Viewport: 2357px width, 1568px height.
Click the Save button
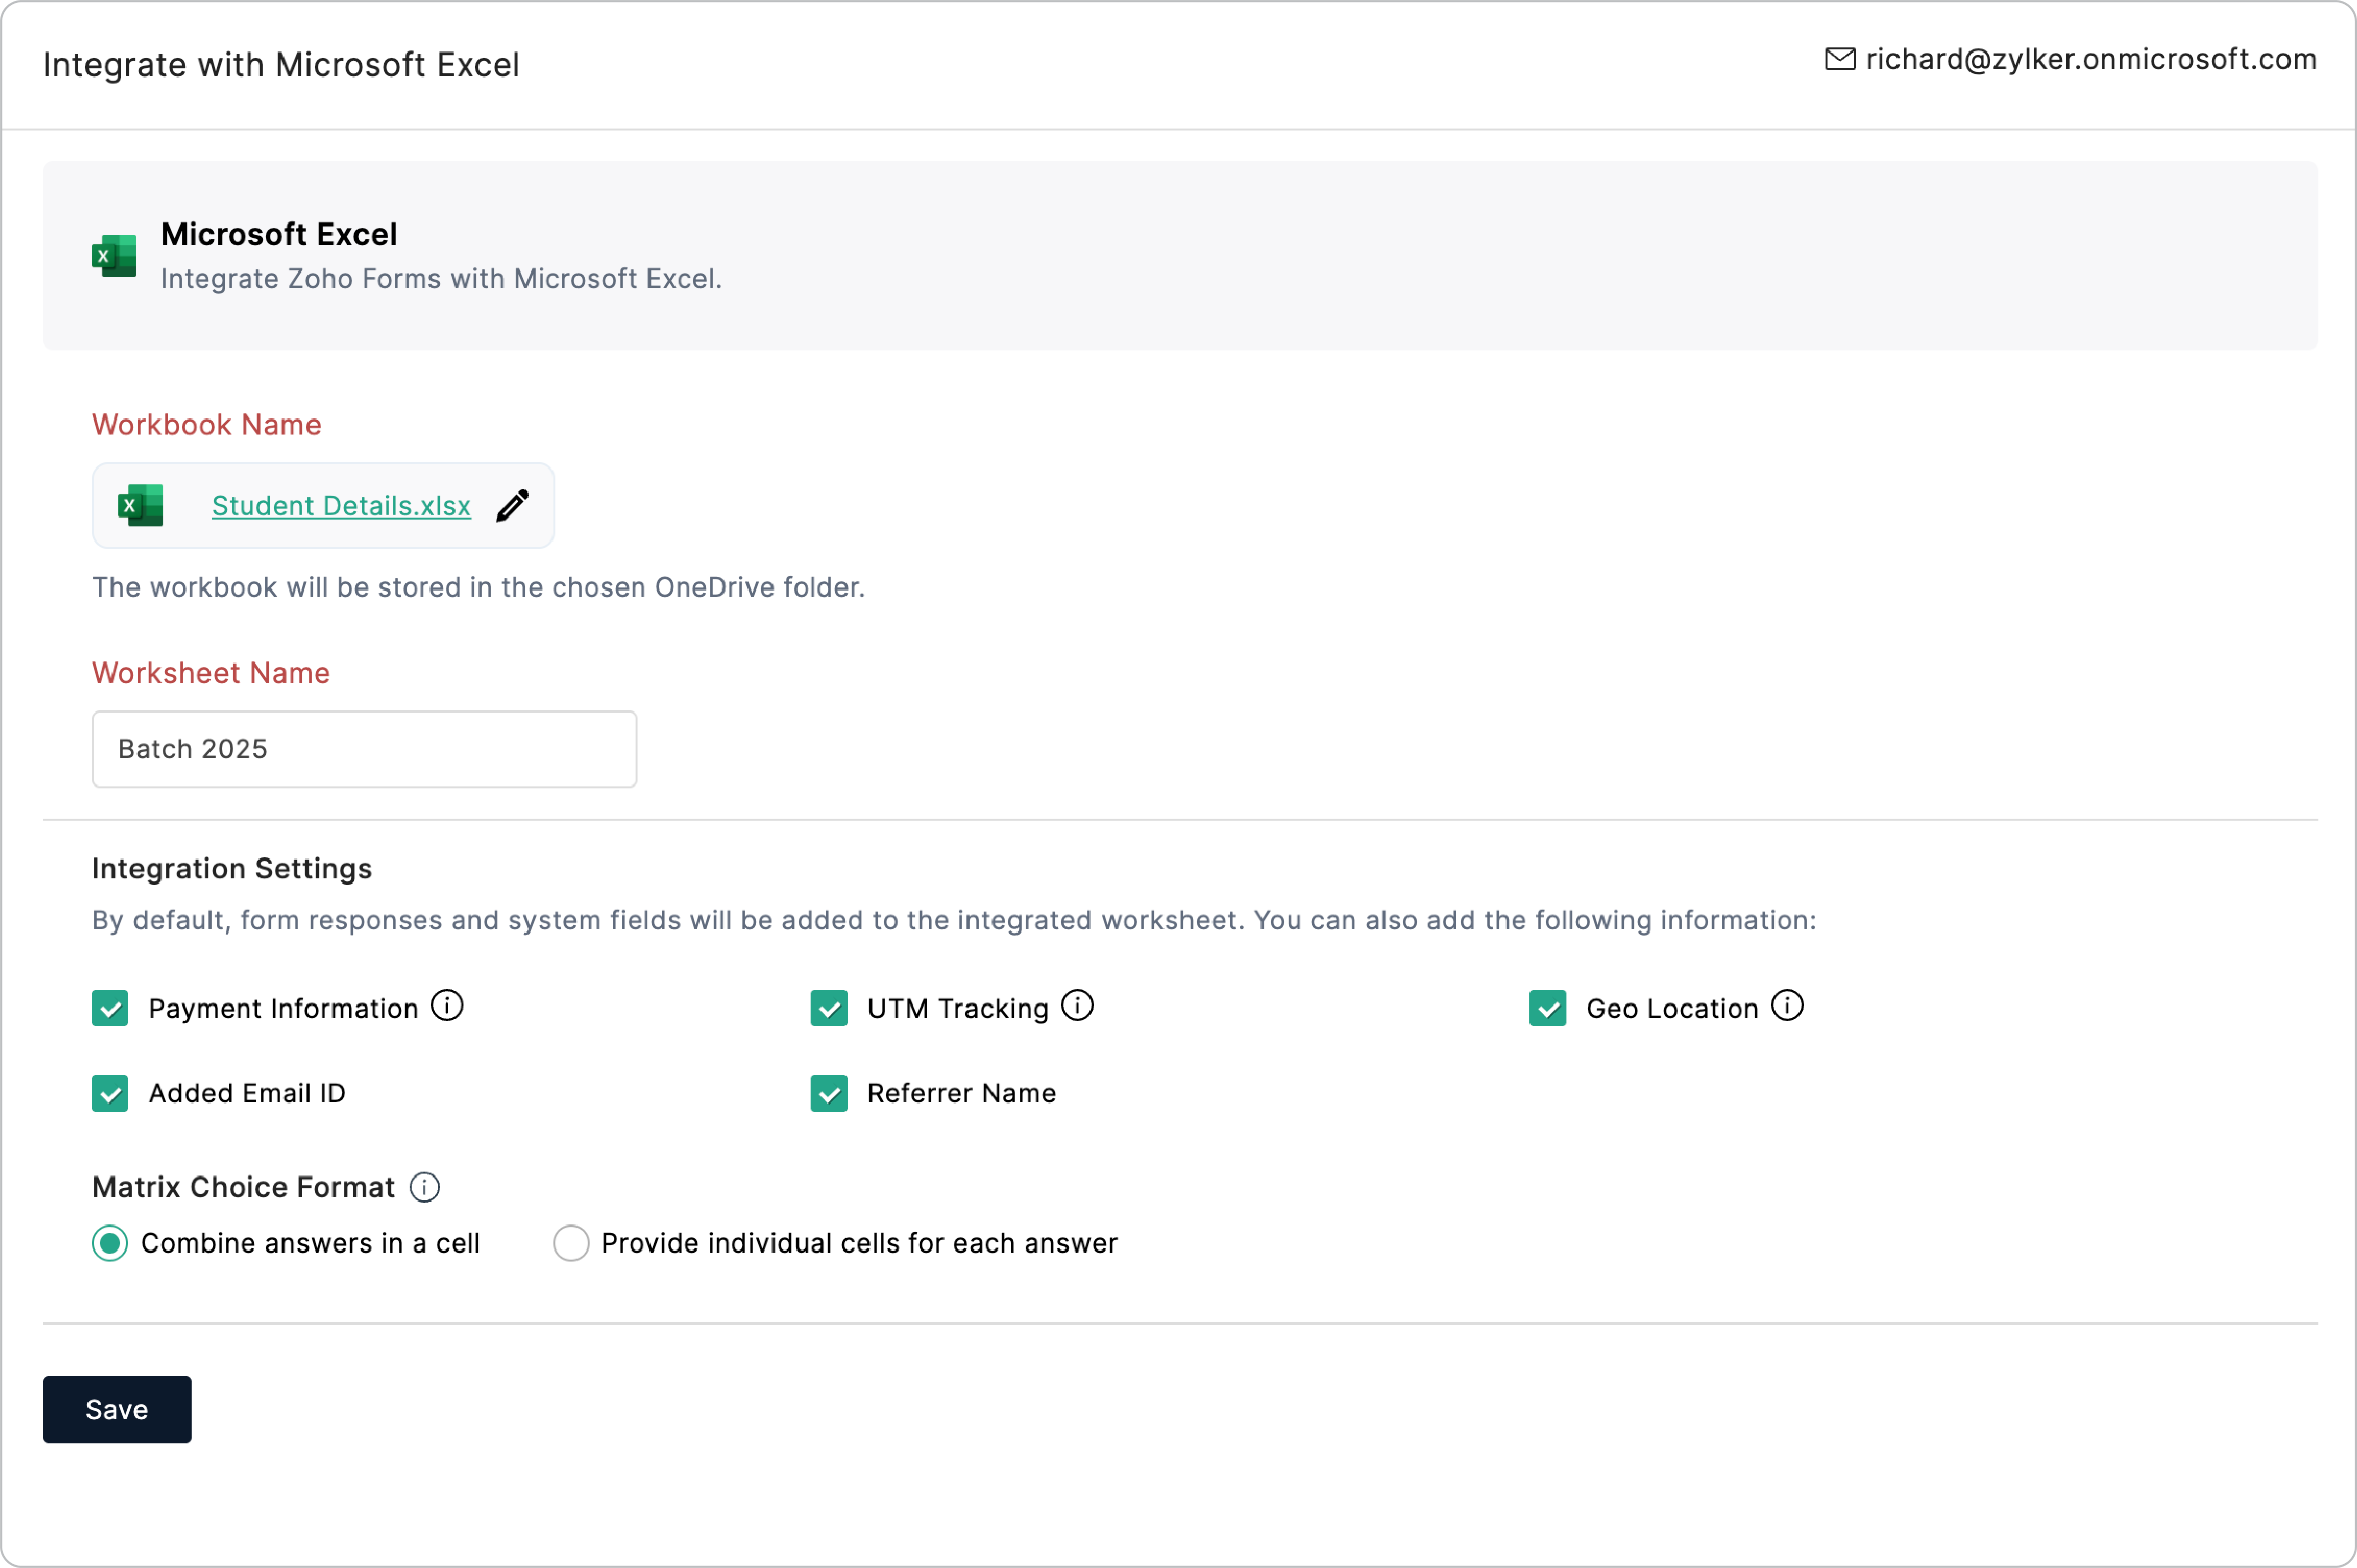point(116,1409)
